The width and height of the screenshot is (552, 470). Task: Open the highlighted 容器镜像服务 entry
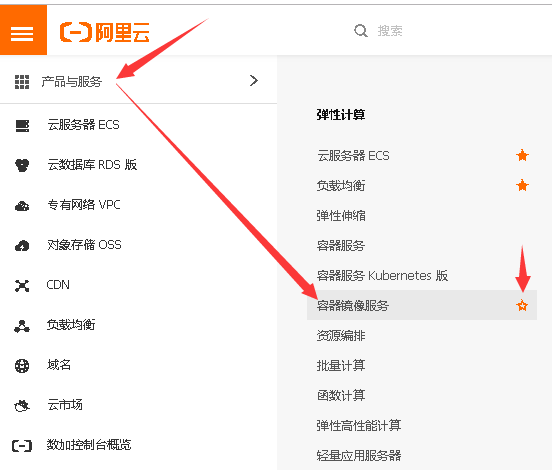pyautogui.click(x=422, y=305)
